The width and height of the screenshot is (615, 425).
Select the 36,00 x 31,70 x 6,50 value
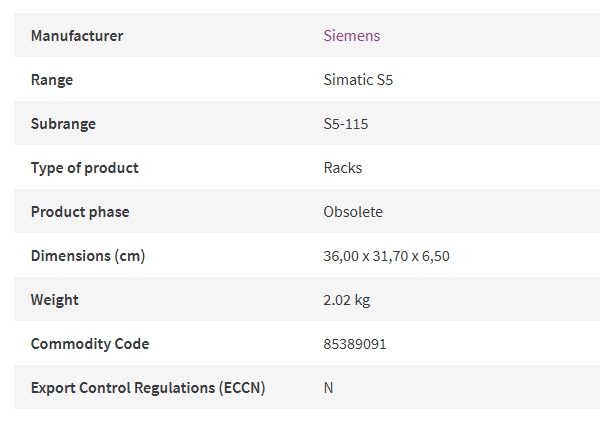[386, 256]
